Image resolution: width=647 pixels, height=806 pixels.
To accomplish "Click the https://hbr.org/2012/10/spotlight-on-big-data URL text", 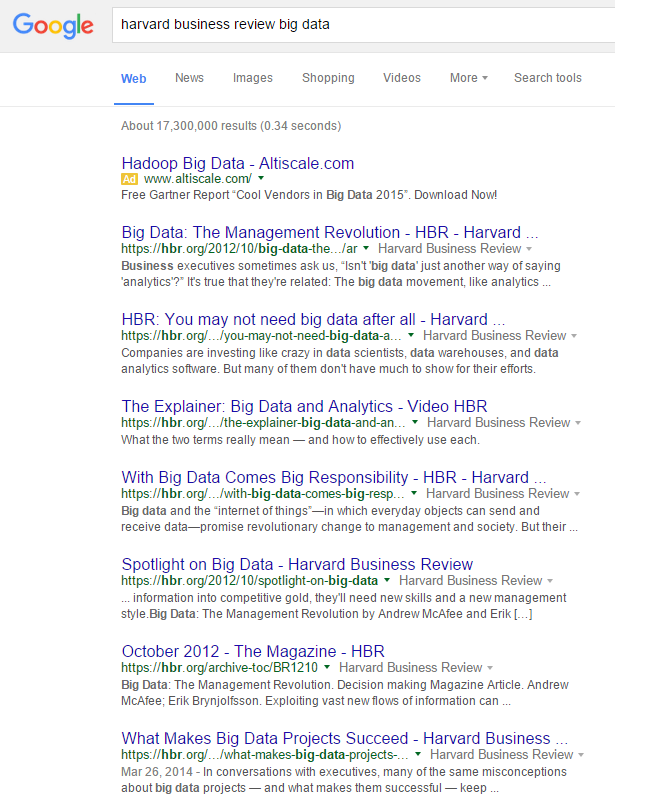I will pos(250,580).
